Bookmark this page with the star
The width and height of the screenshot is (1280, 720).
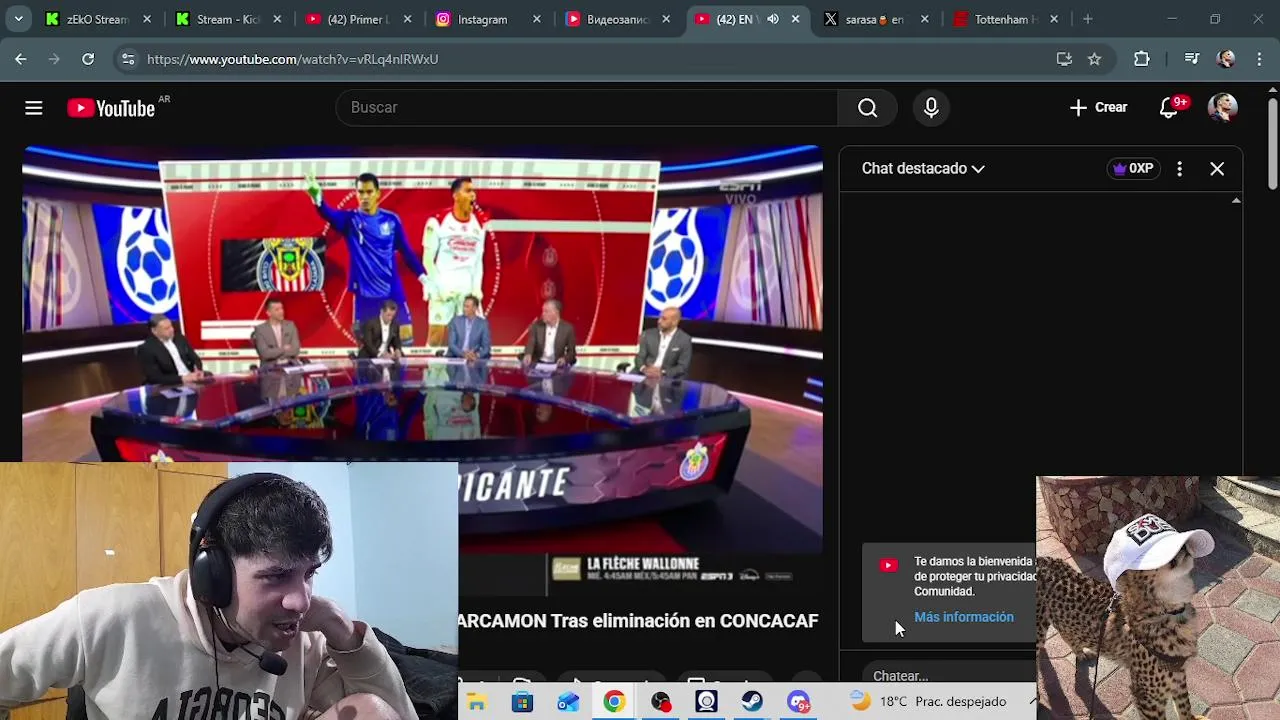[x=1094, y=59]
